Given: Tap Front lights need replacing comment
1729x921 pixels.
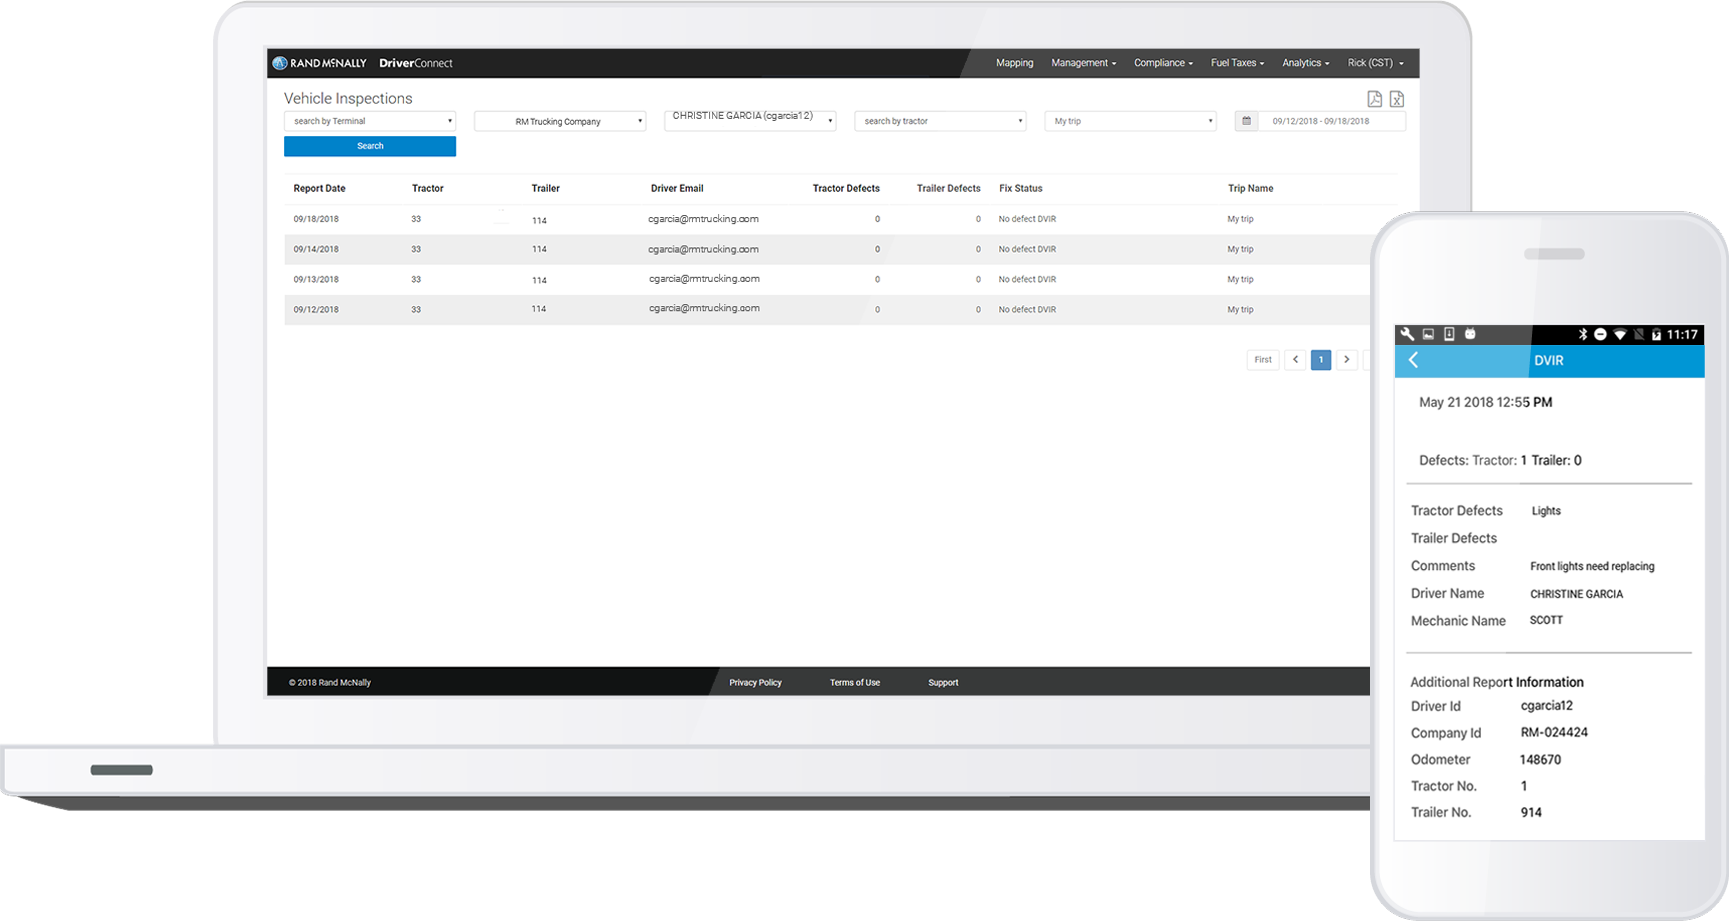Looking at the screenshot, I should tap(1592, 566).
